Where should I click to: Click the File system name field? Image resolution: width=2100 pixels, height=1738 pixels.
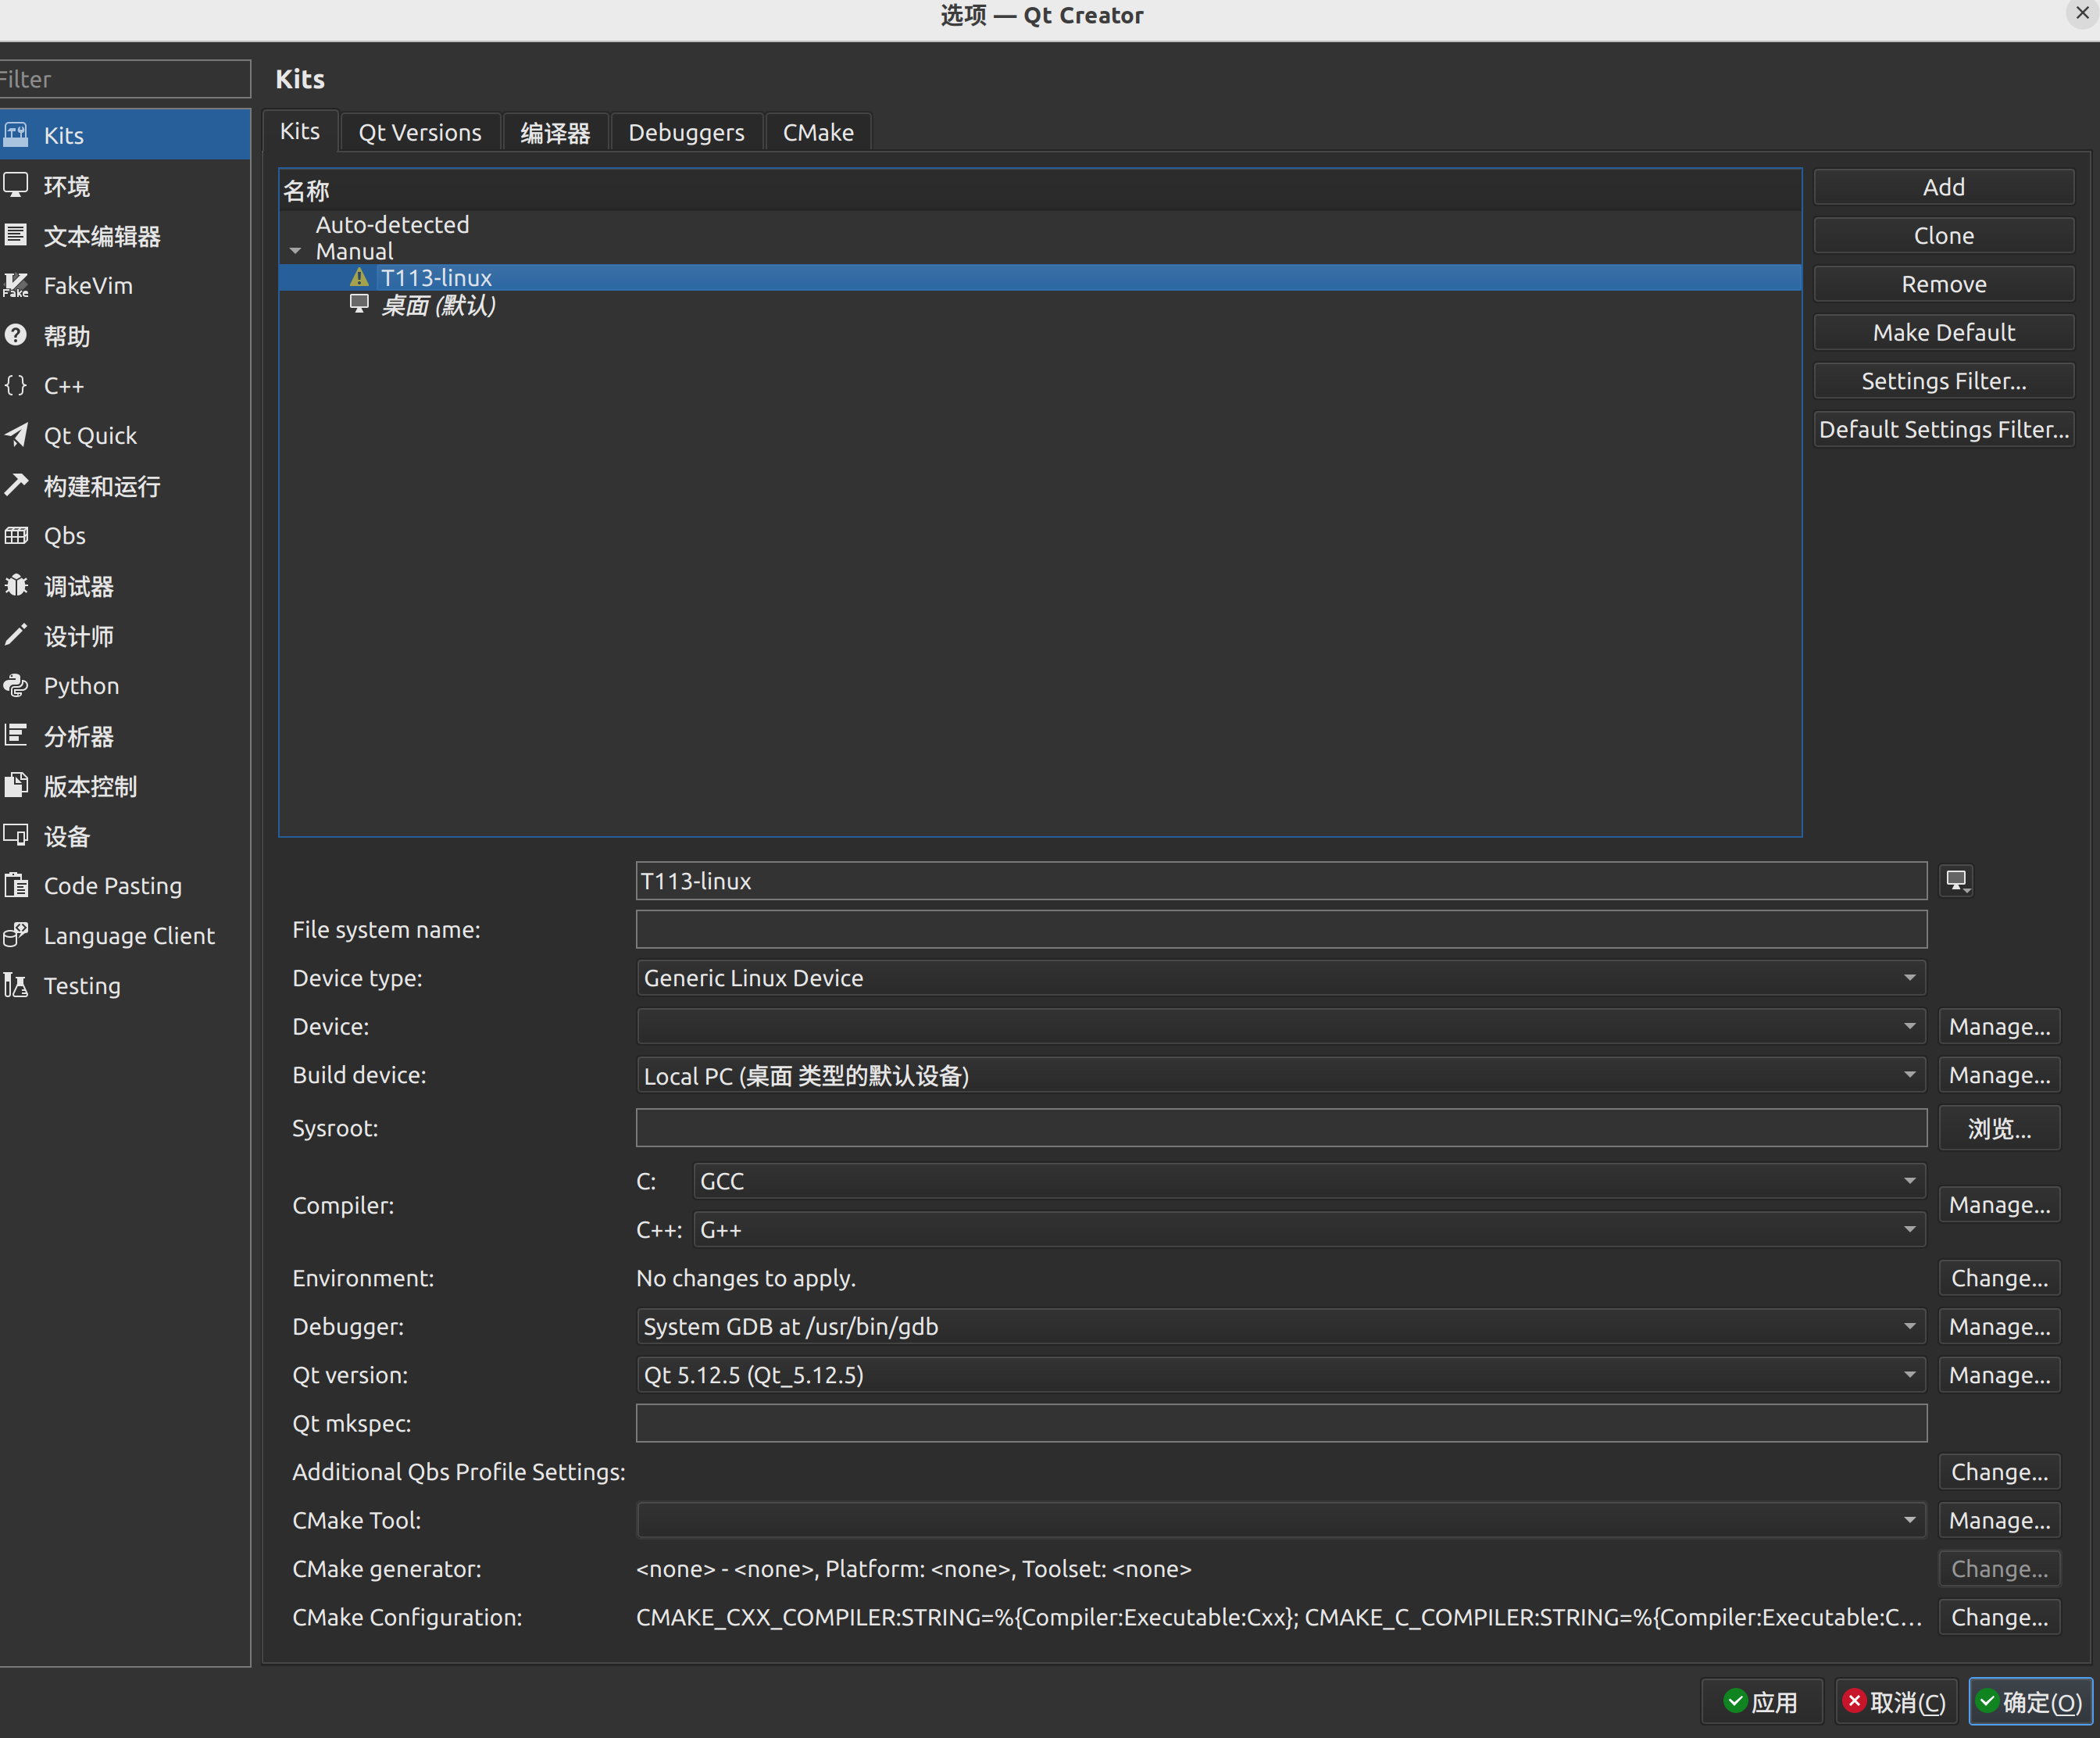coord(1281,929)
